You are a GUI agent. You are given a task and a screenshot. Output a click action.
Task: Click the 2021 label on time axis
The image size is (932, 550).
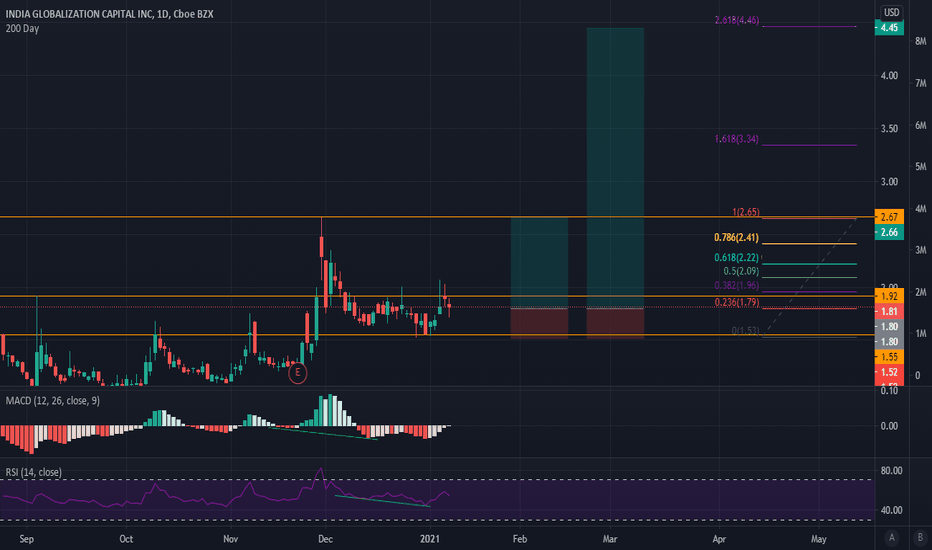click(x=430, y=539)
